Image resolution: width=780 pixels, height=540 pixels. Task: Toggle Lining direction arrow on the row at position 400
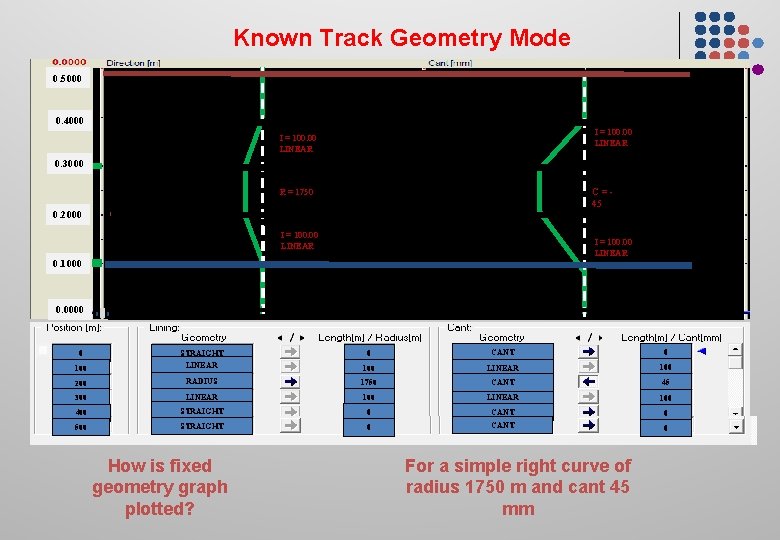pos(291,411)
